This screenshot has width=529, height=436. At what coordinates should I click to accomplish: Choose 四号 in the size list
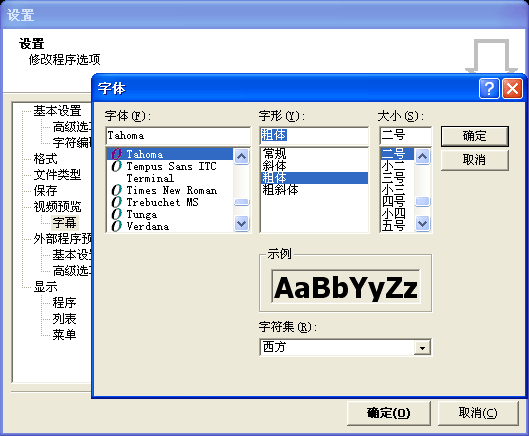(393, 202)
